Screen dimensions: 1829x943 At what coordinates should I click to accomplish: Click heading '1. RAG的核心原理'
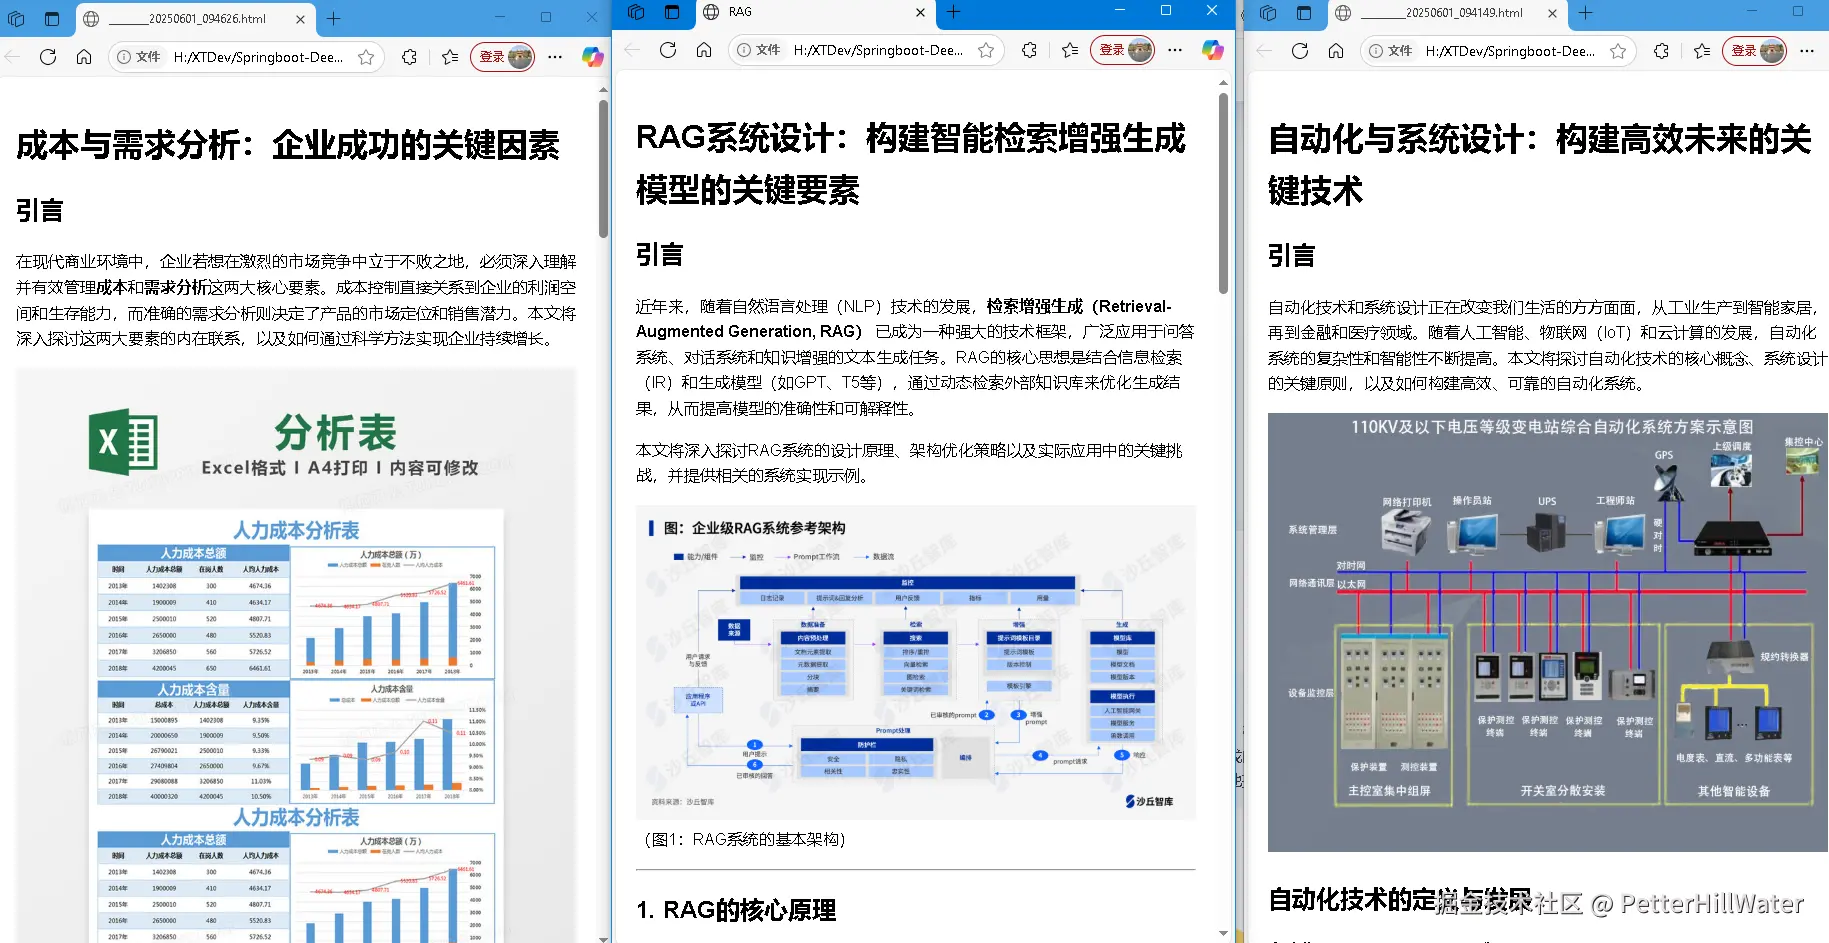[x=736, y=910]
